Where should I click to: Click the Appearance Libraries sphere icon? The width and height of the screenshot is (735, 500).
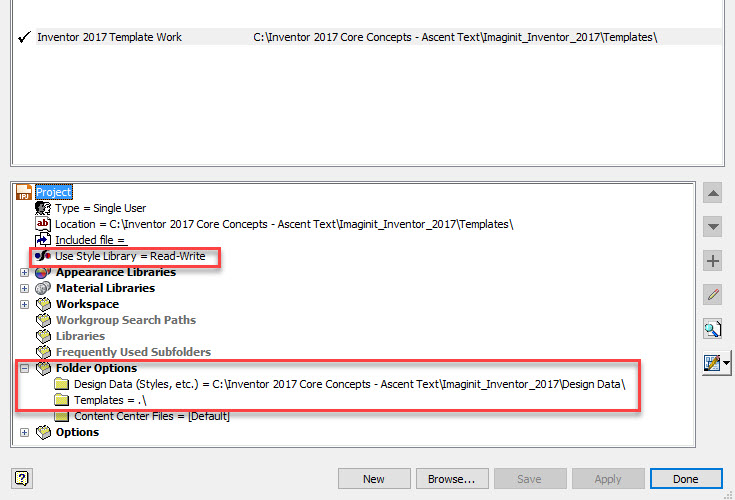43,272
